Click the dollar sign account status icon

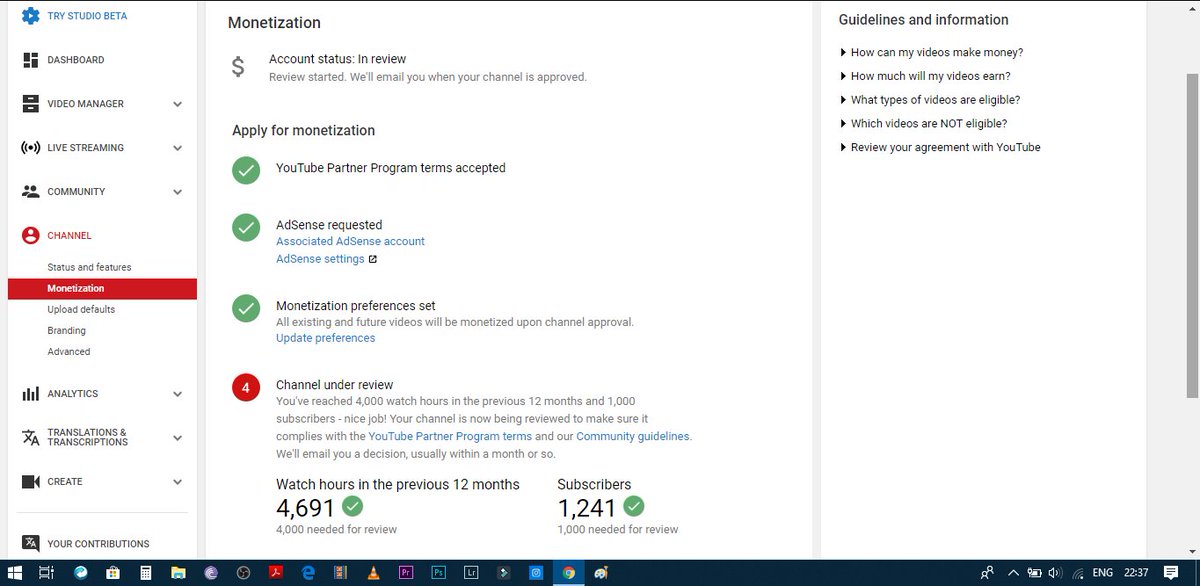(238, 67)
